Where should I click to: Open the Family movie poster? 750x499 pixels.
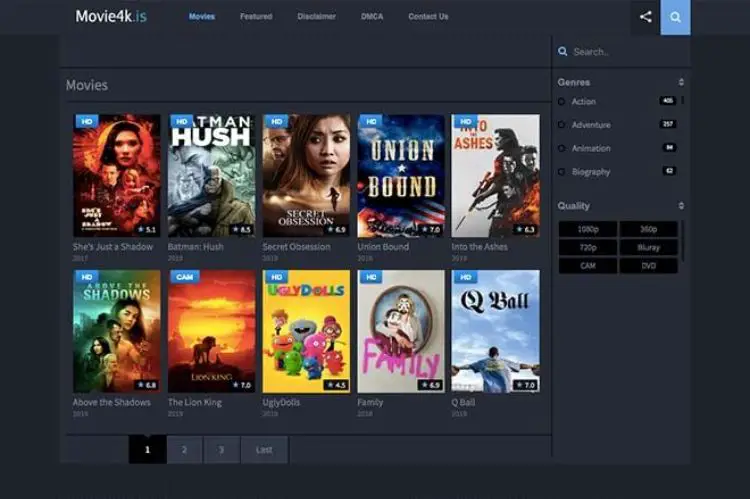coord(401,332)
